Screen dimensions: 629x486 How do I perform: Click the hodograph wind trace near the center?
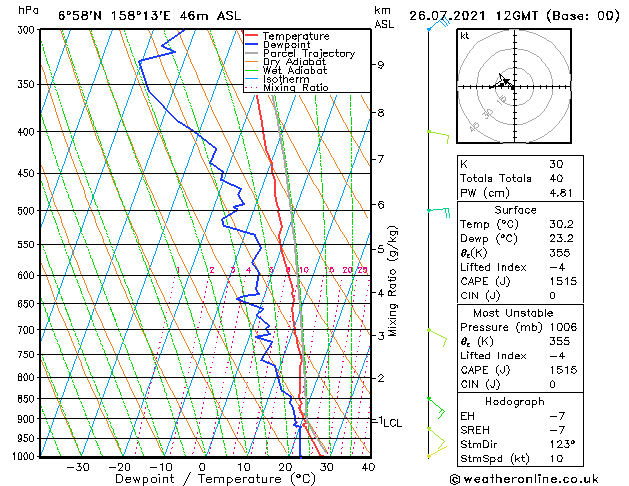pos(503,82)
